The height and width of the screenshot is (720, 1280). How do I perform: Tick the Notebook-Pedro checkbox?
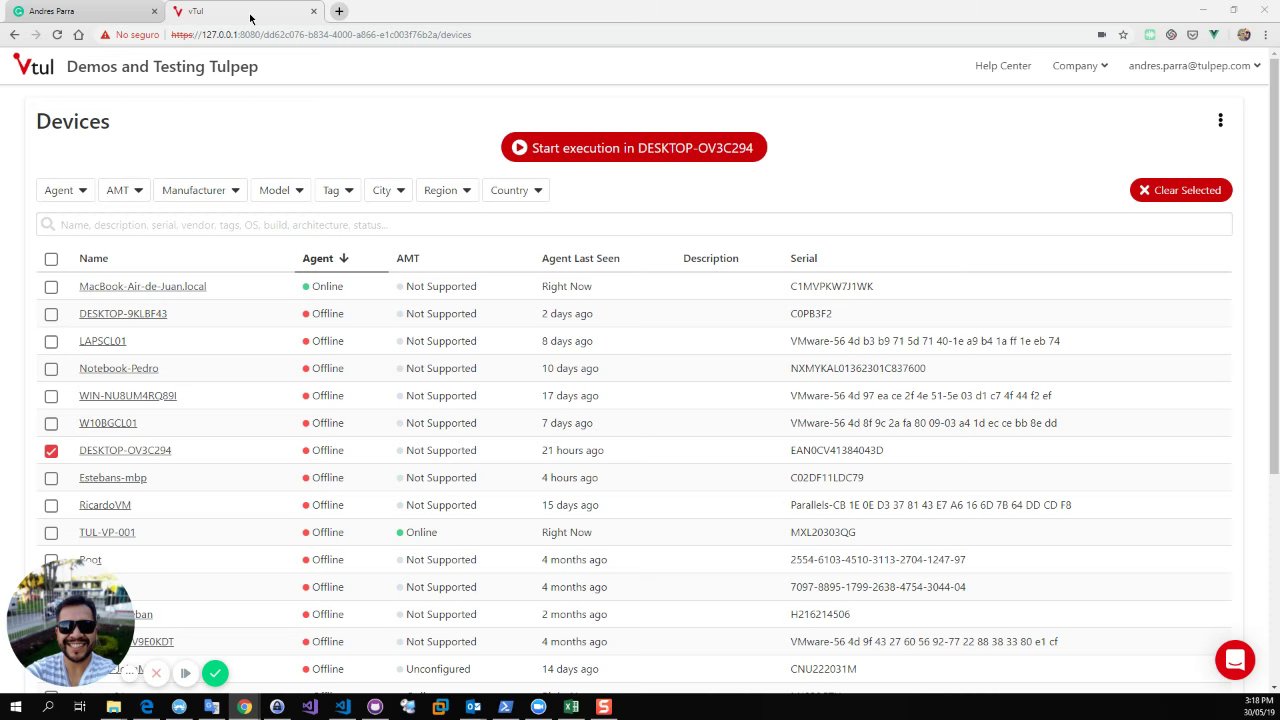51,369
